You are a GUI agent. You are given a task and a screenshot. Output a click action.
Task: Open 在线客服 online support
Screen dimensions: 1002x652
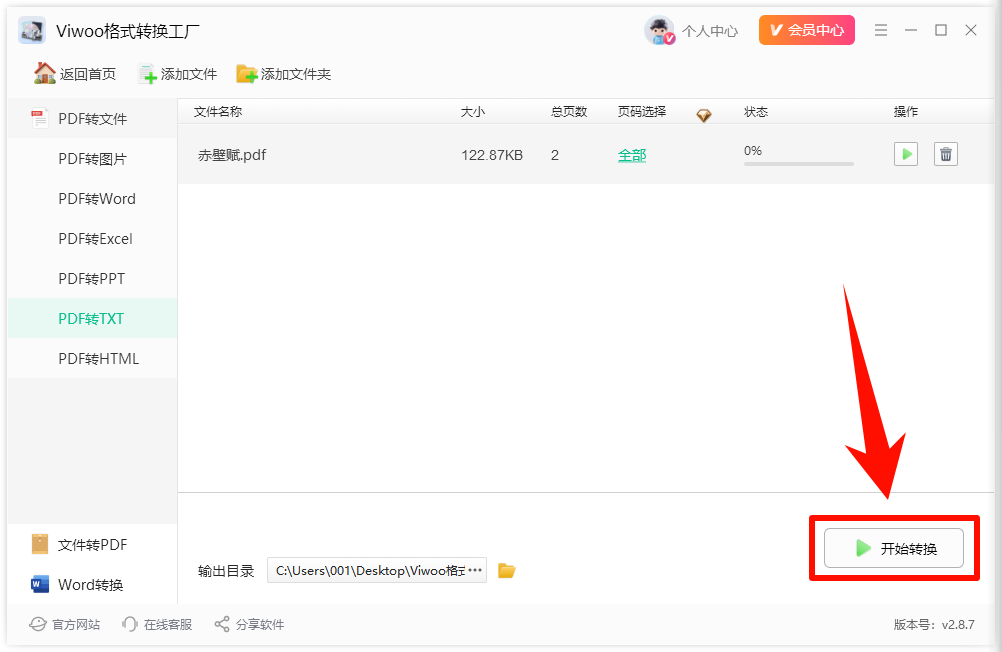click(x=157, y=625)
